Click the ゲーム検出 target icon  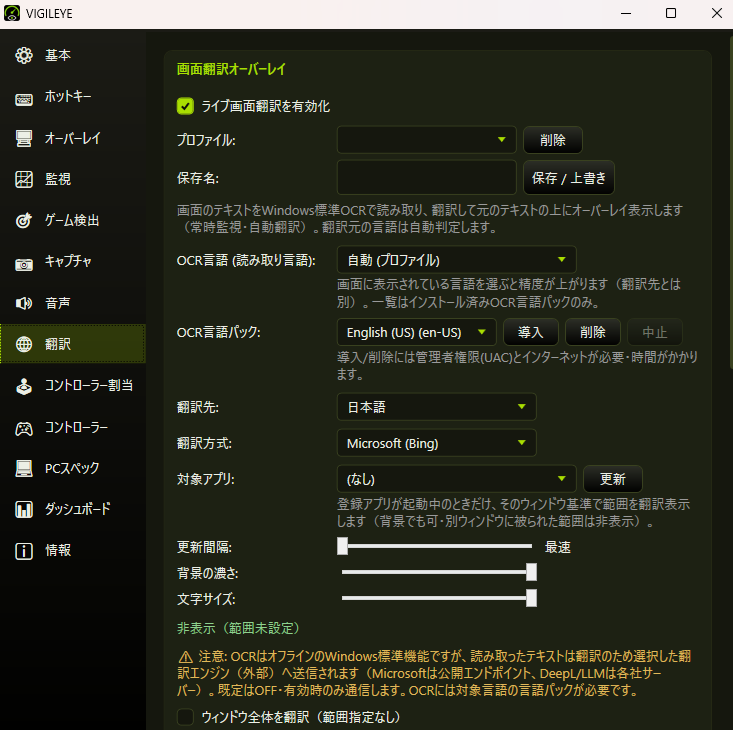coord(24,221)
